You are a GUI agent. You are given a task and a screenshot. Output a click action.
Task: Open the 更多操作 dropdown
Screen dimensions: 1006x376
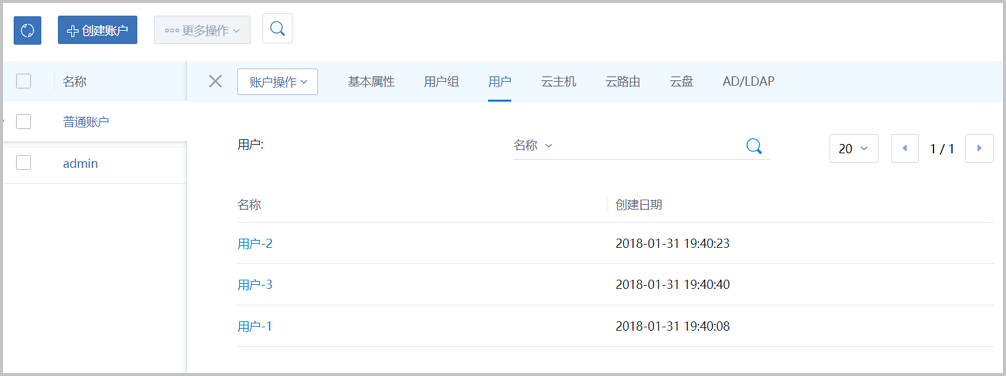point(202,30)
